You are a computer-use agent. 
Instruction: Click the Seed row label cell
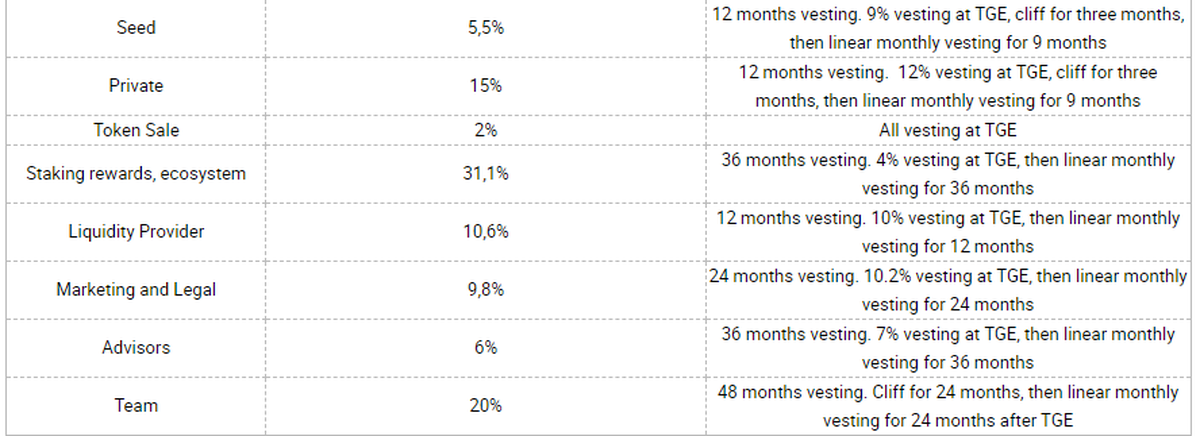pyautogui.click(x=136, y=28)
